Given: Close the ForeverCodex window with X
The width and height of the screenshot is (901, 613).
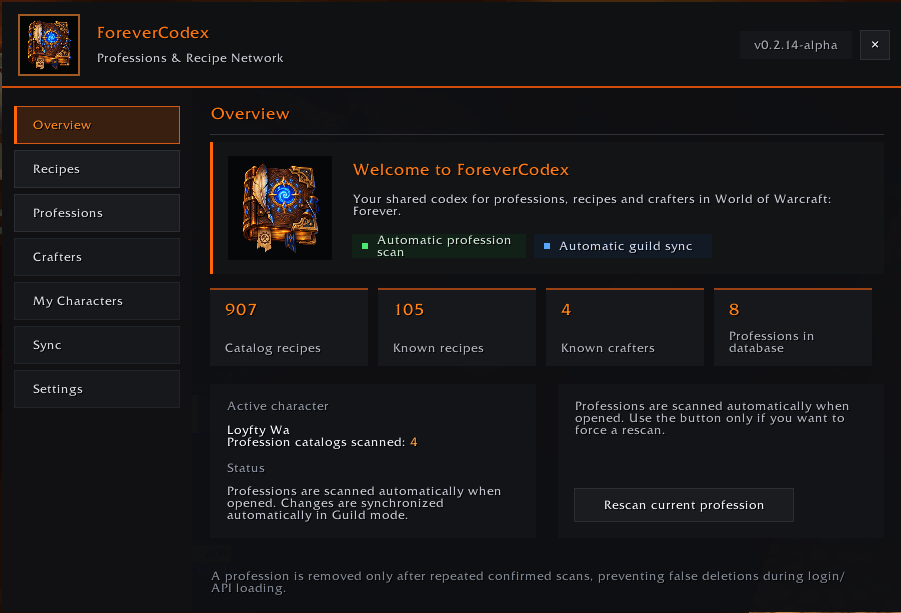Looking at the screenshot, I should (x=875, y=45).
